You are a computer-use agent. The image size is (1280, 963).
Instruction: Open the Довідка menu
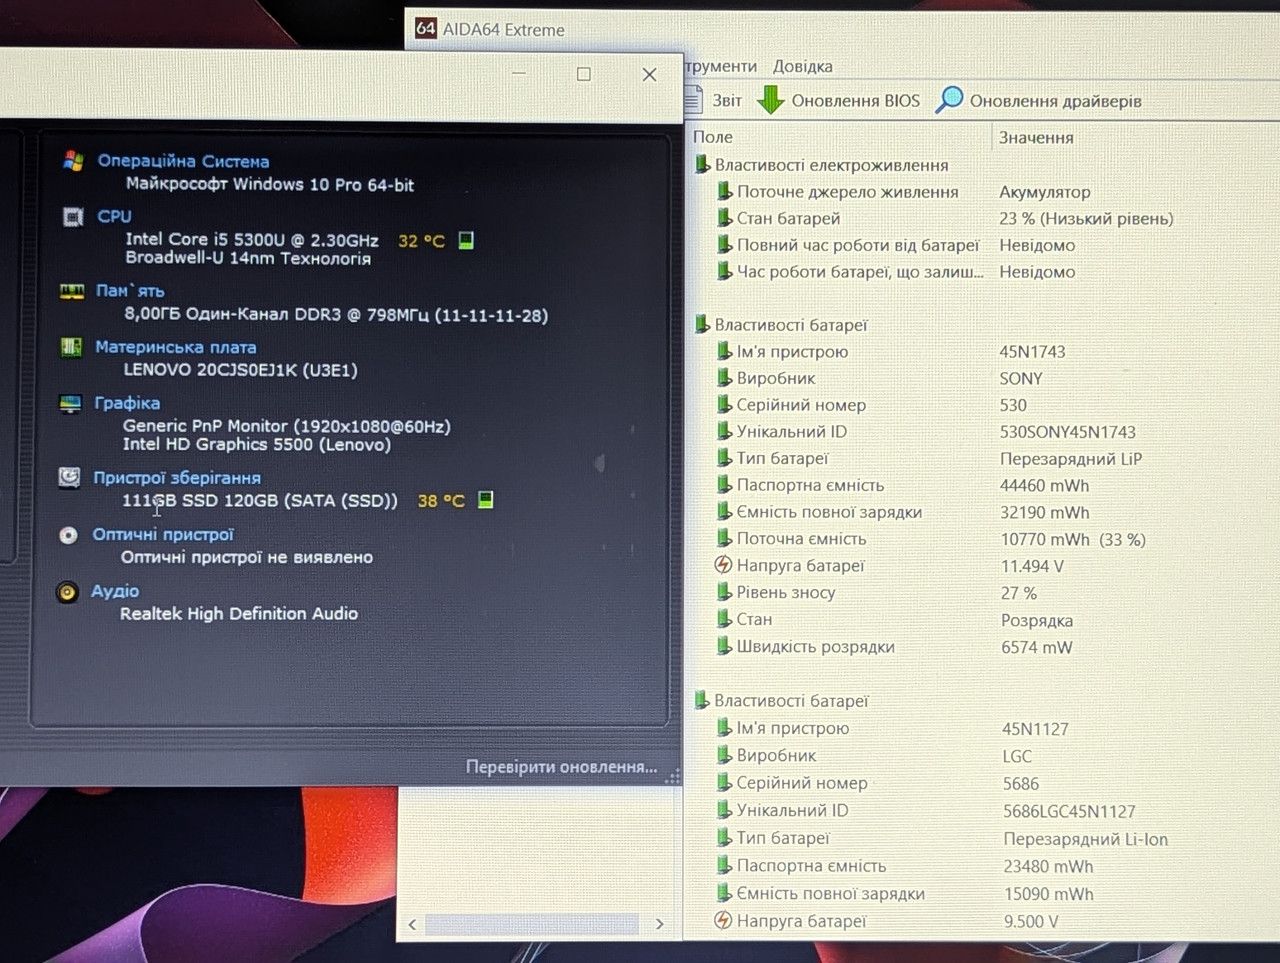click(802, 66)
